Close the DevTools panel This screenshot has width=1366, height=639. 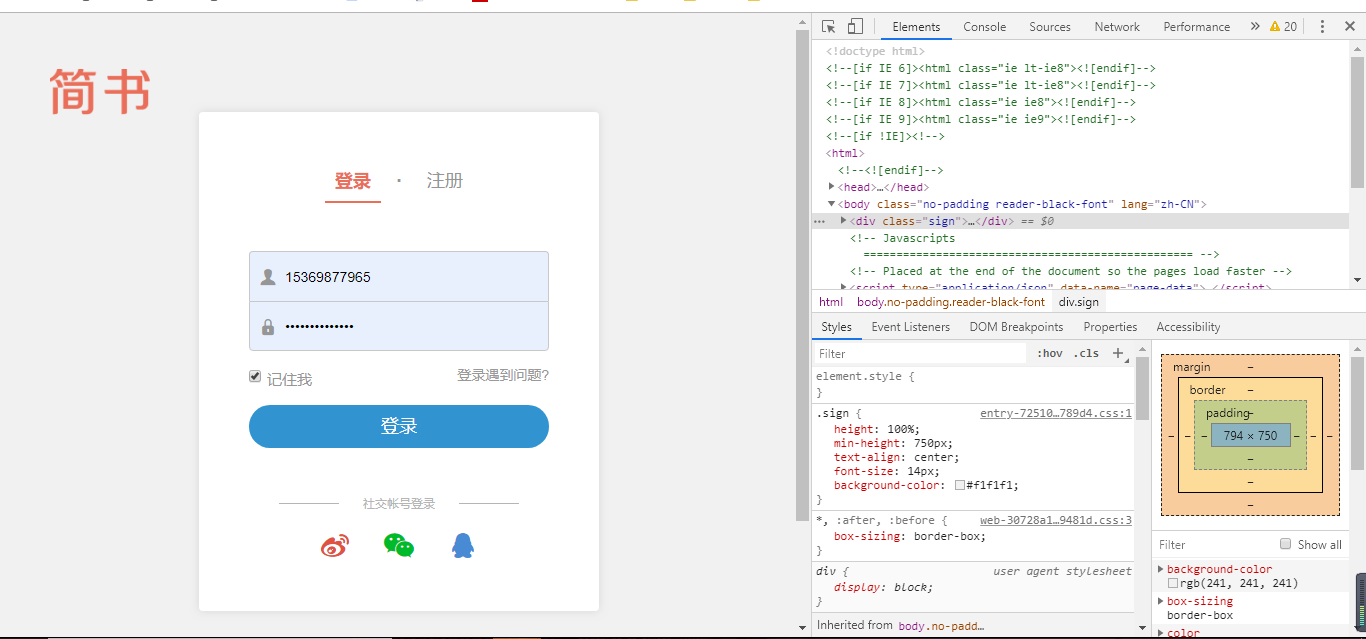click(1349, 27)
